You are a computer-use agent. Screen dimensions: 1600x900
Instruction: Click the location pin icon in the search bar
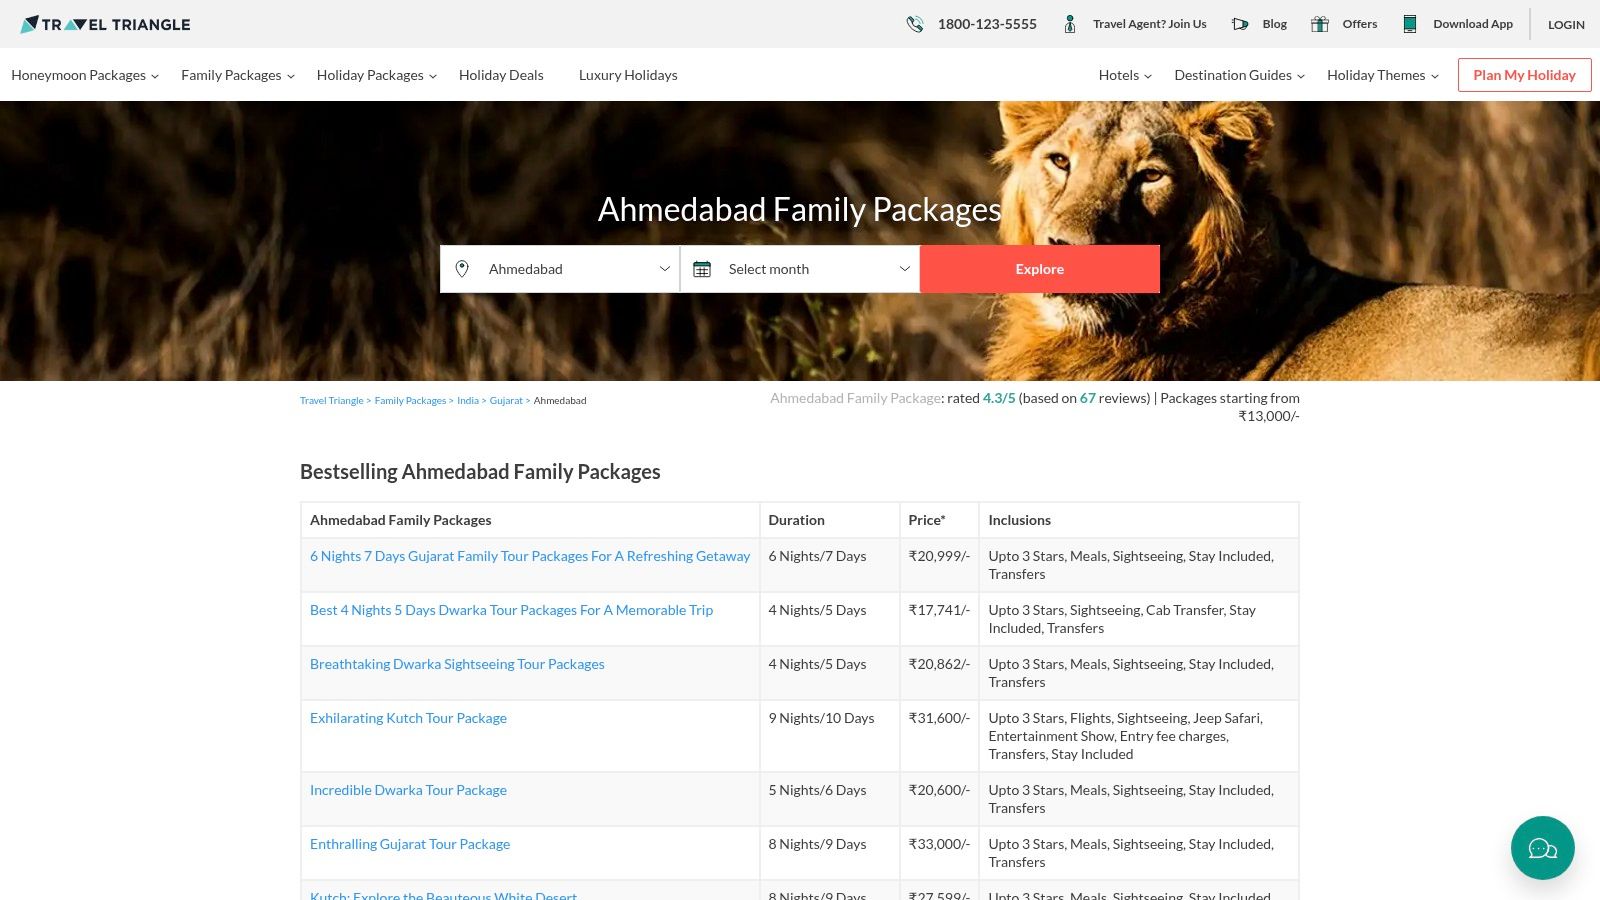coord(462,268)
